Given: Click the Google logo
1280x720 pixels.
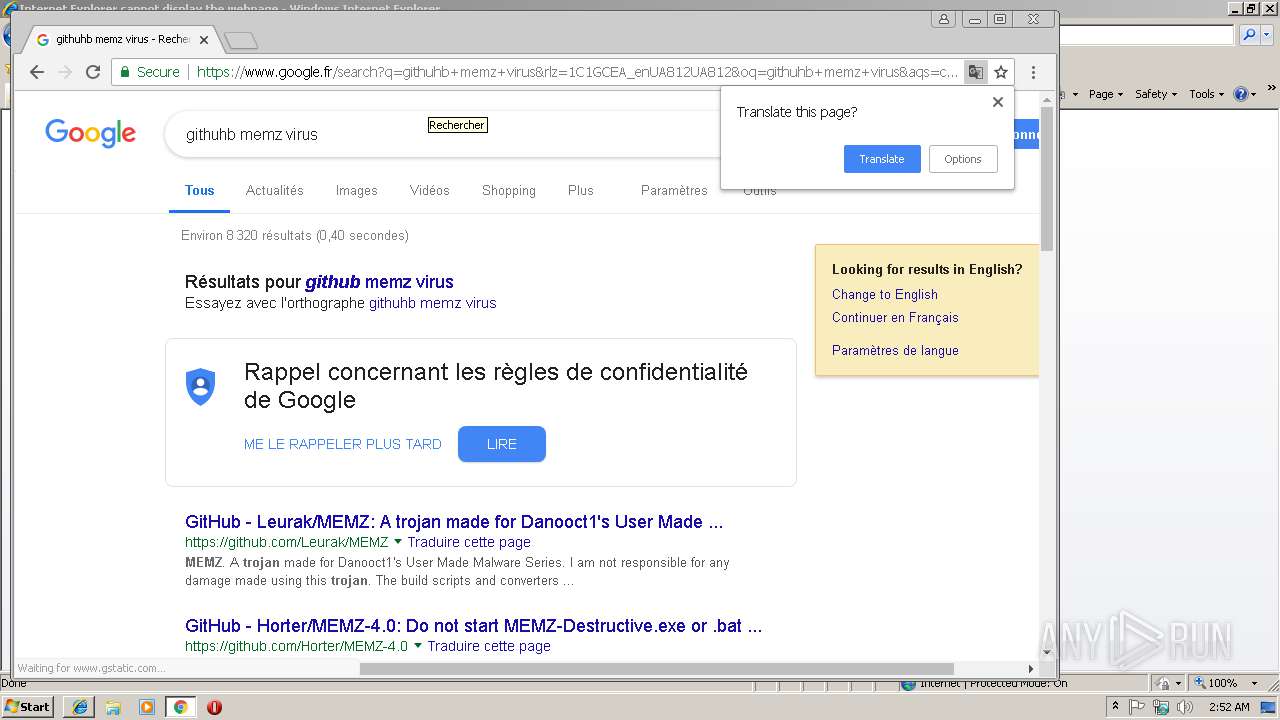Looking at the screenshot, I should click(x=90, y=133).
